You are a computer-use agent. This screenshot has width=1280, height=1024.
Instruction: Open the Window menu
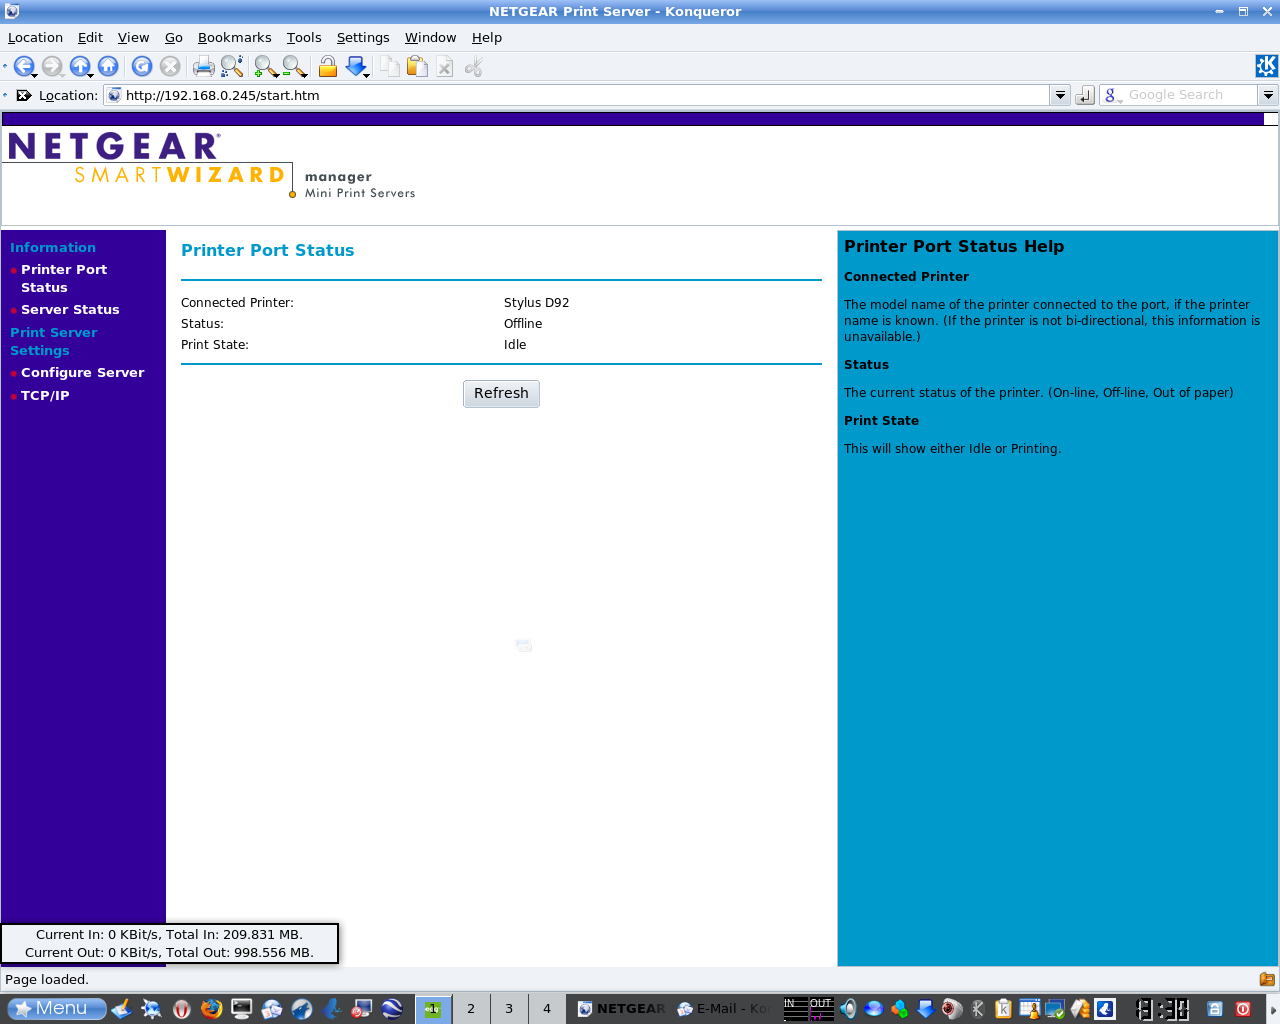pyautogui.click(x=430, y=38)
